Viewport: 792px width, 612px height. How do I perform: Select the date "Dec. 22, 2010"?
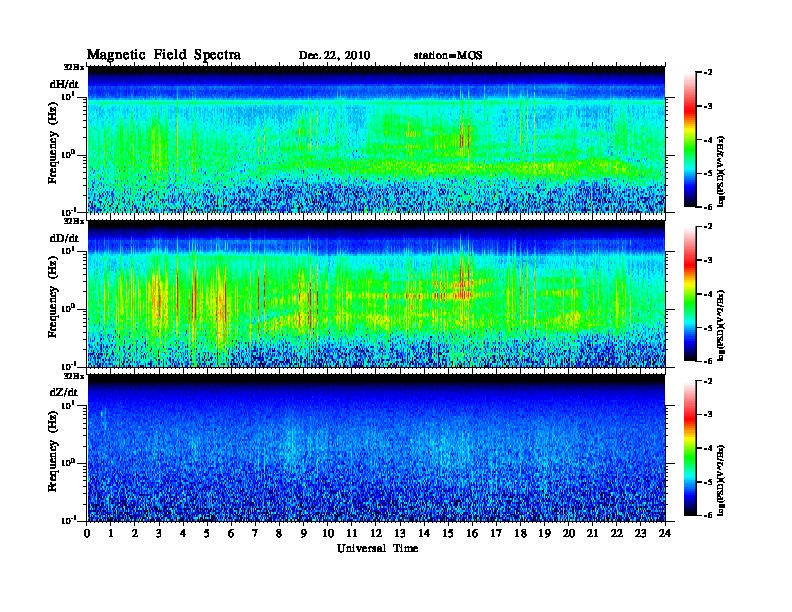tap(334, 56)
